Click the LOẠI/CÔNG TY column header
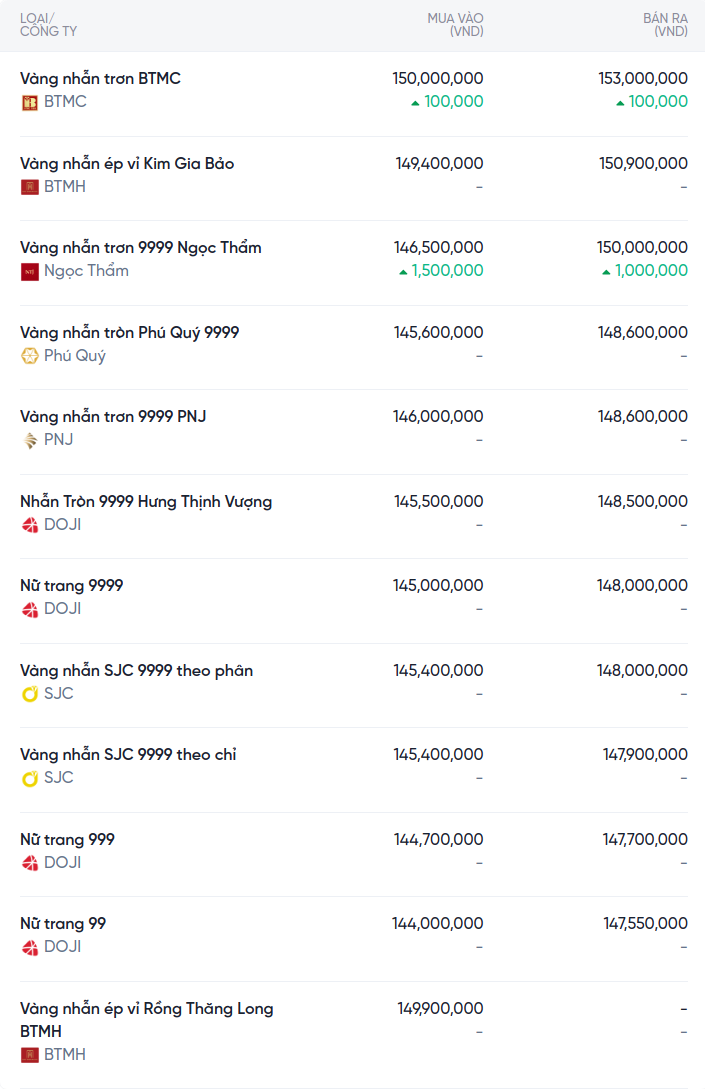705x1089 pixels. click(48, 25)
